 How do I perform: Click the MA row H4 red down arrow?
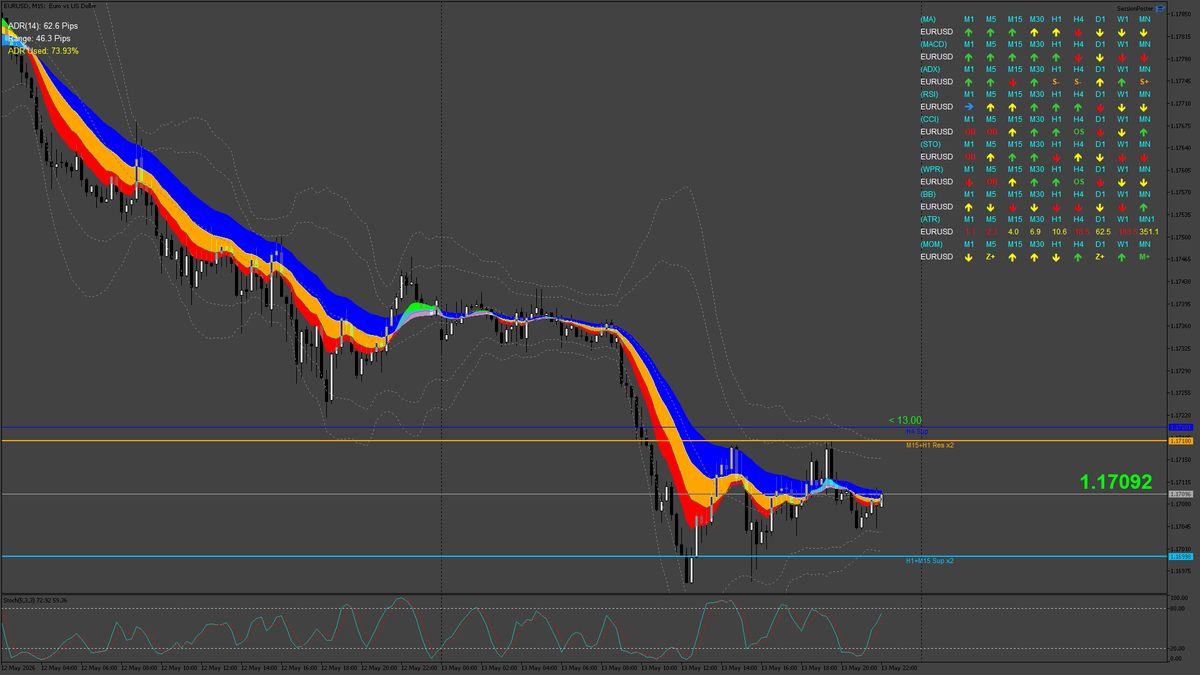click(x=1078, y=31)
